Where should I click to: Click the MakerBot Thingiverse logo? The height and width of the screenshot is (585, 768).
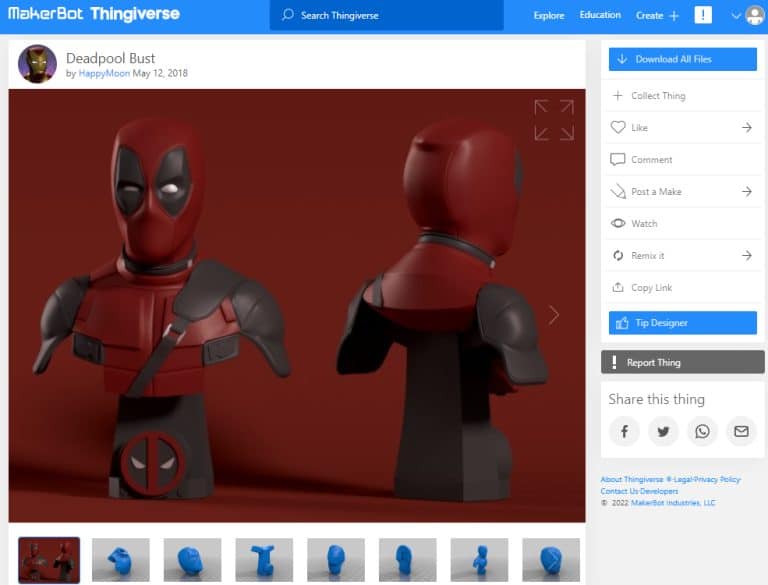[x=94, y=14]
